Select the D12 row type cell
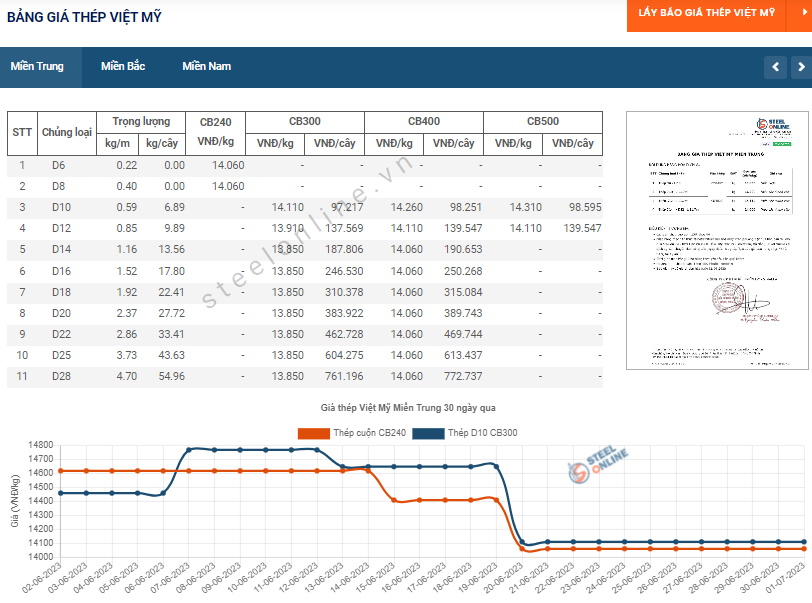The height and width of the screenshot is (603, 812). click(61, 228)
